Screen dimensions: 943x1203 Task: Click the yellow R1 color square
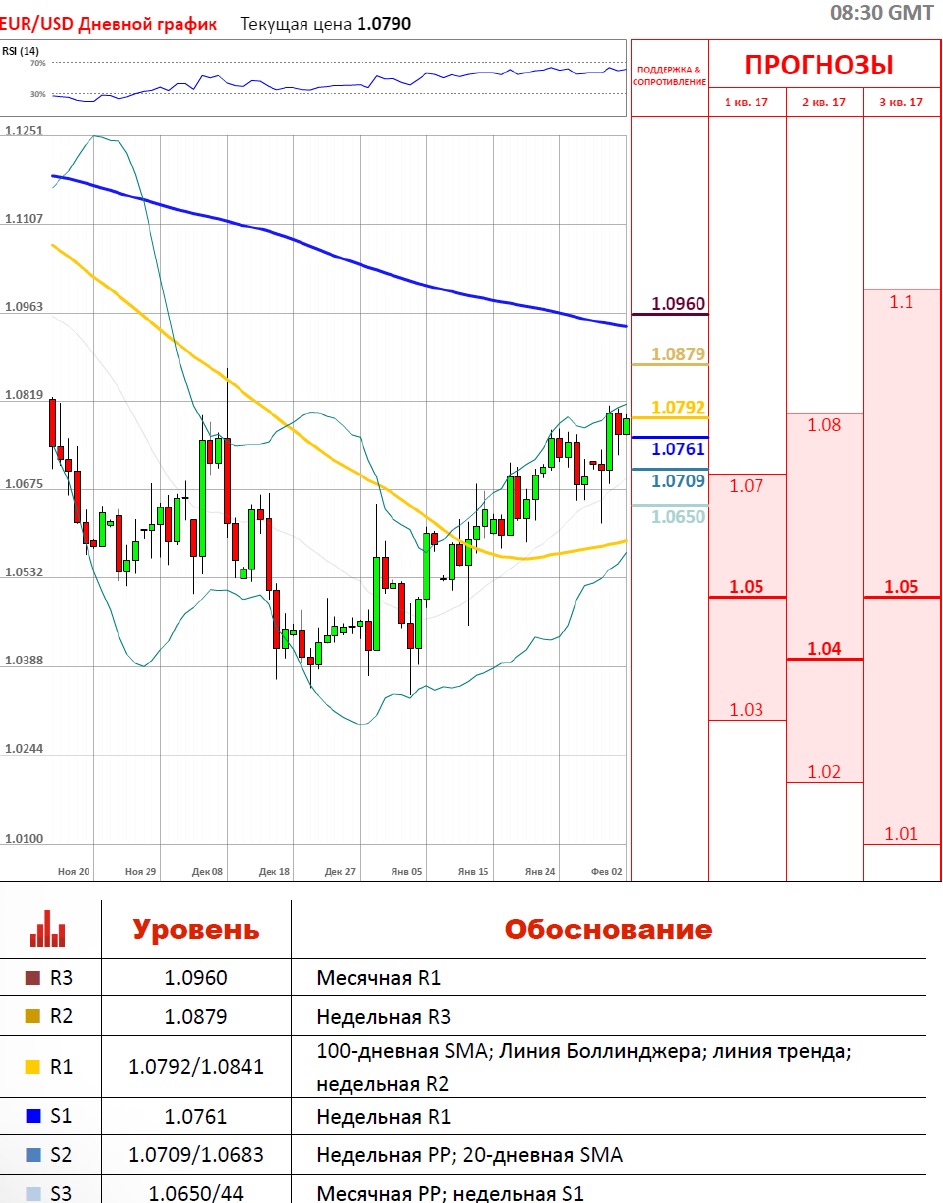point(33,1067)
